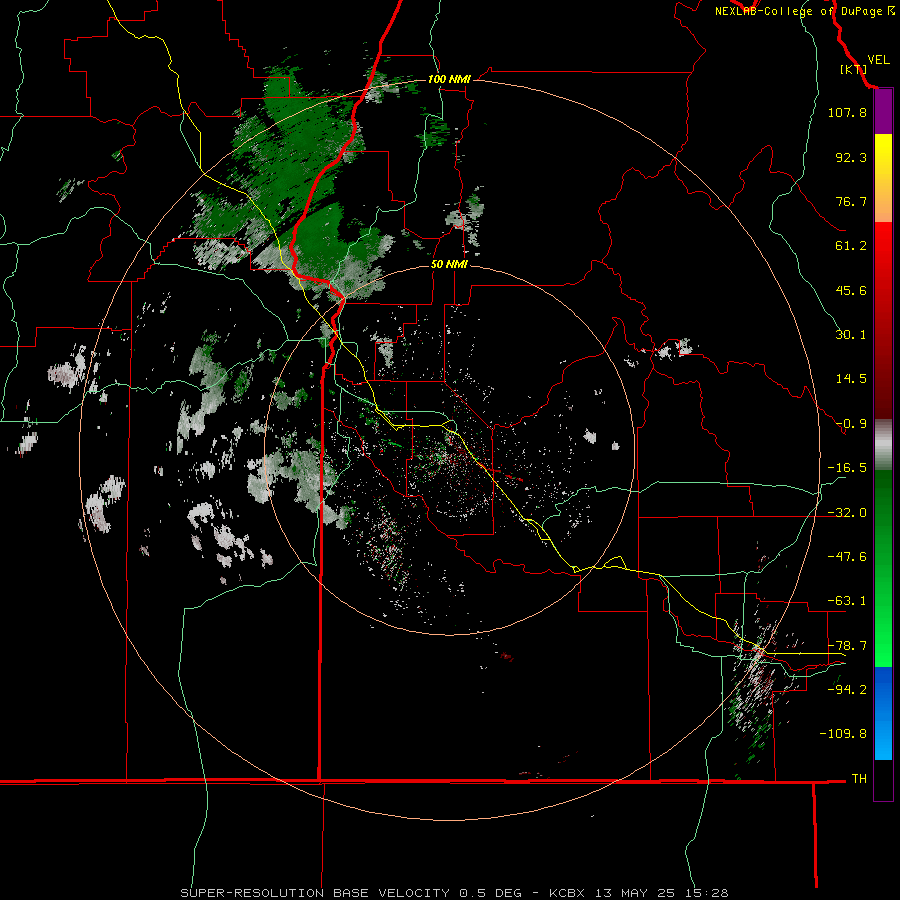Click the -94.2 velocity scale value
Viewport: 900px width, 900px height.
[x=847, y=690]
